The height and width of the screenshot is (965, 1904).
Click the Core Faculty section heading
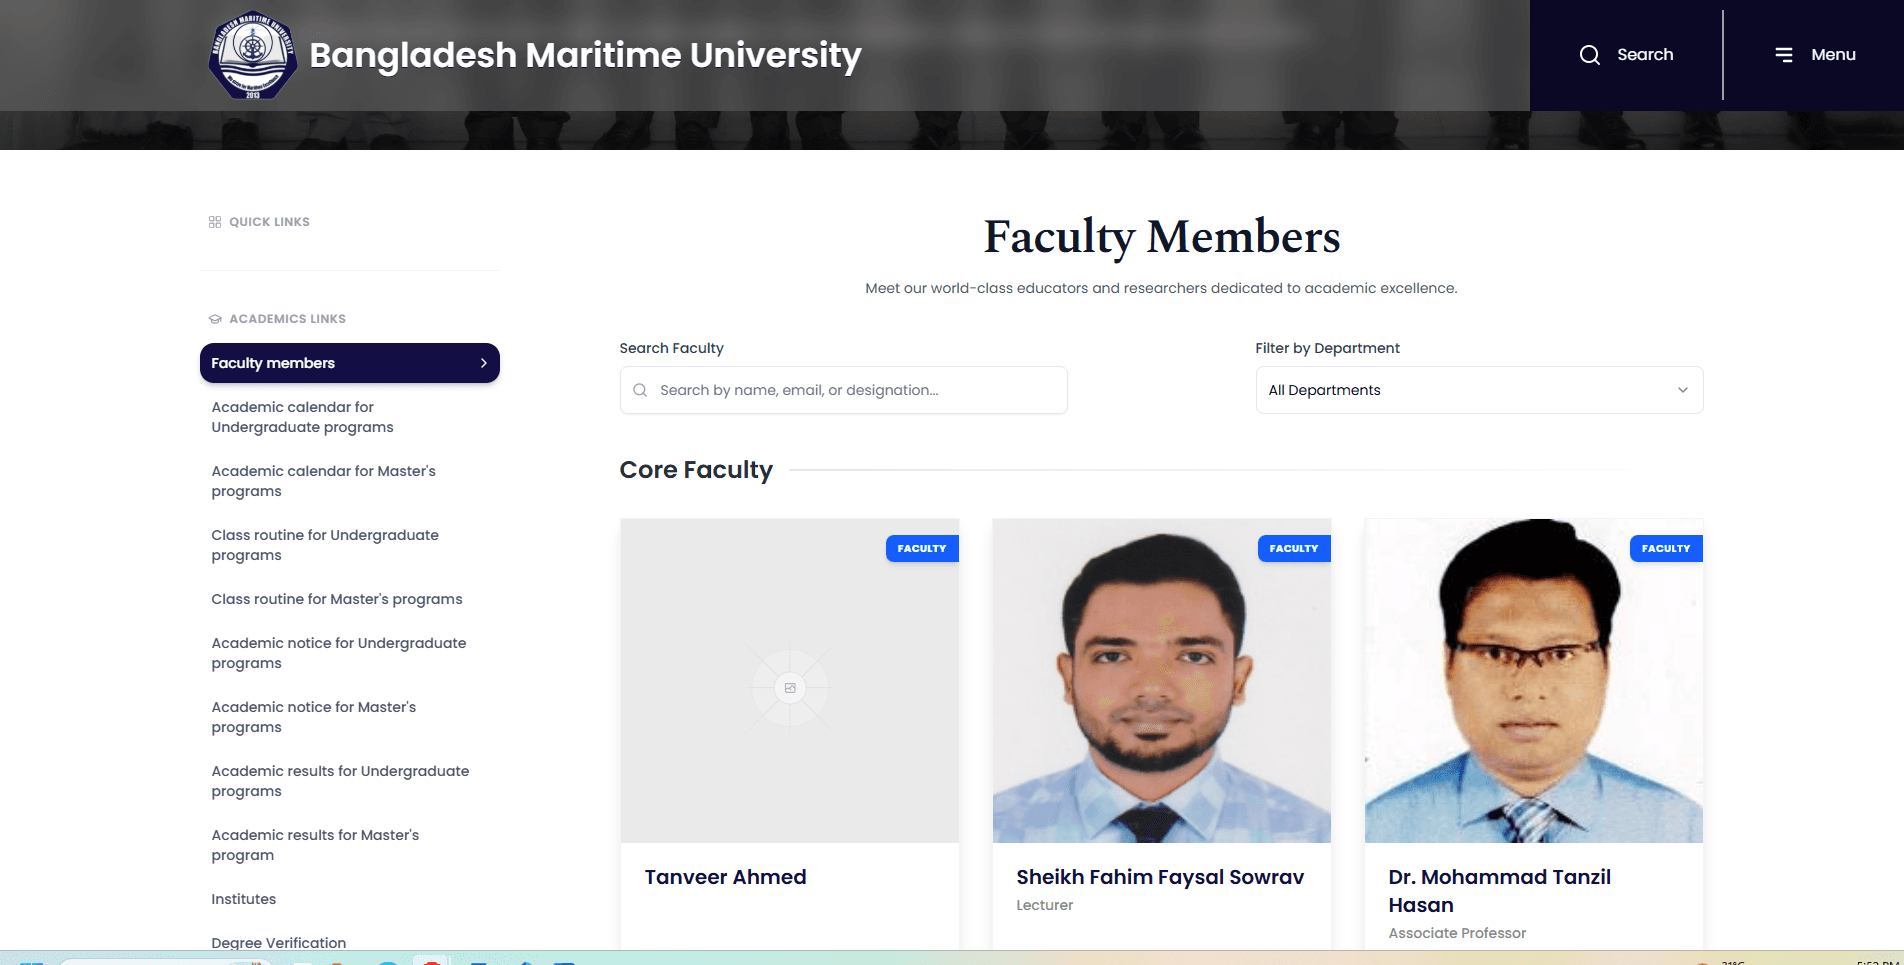696,470
